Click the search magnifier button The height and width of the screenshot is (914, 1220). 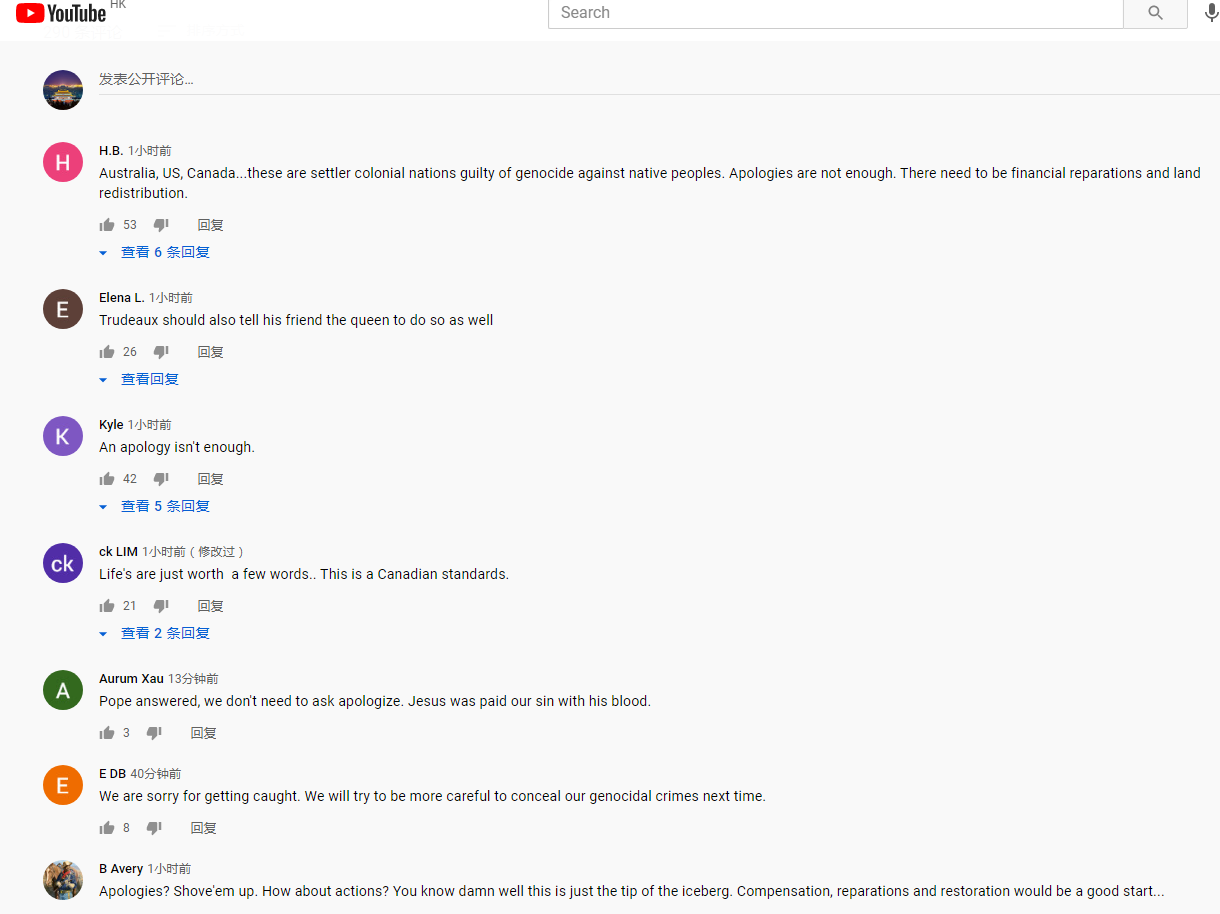click(1155, 13)
